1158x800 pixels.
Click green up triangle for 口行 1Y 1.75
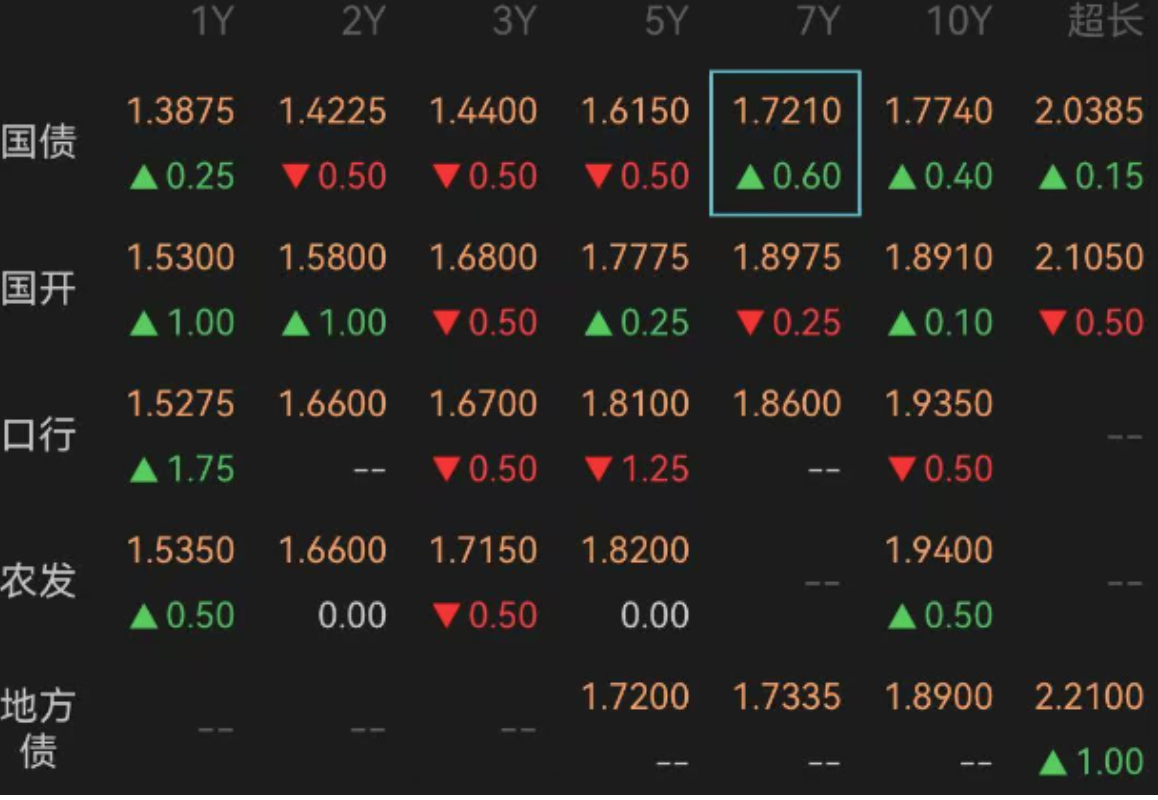[x=144, y=470]
